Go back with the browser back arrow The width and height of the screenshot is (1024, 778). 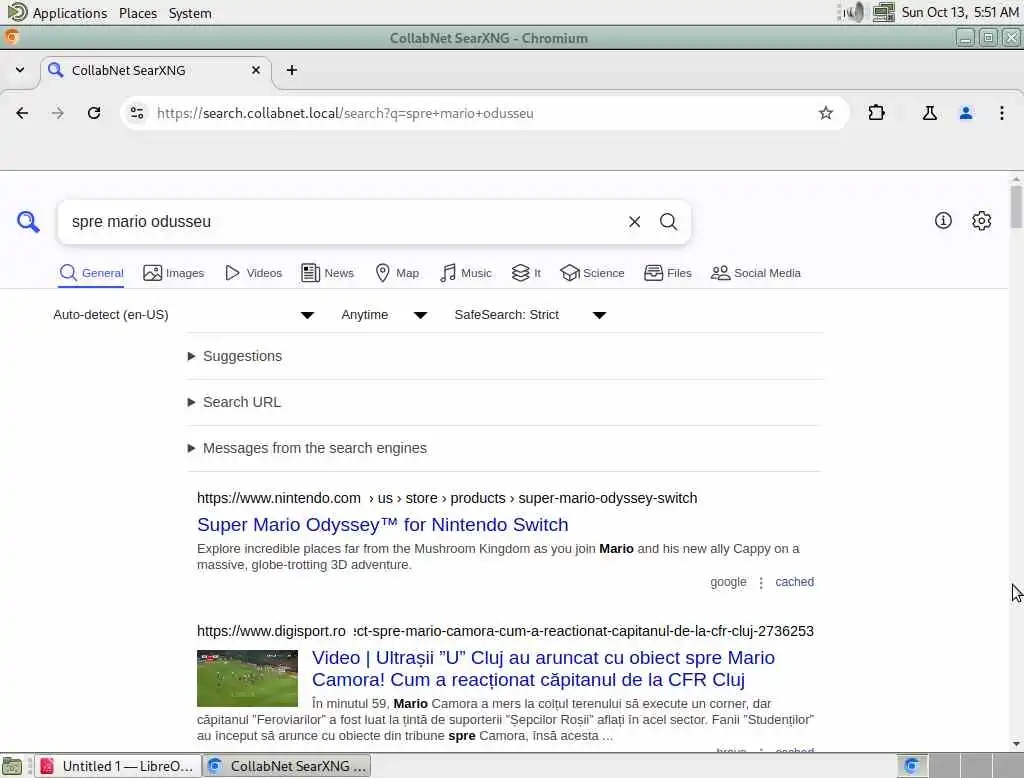[22, 113]
